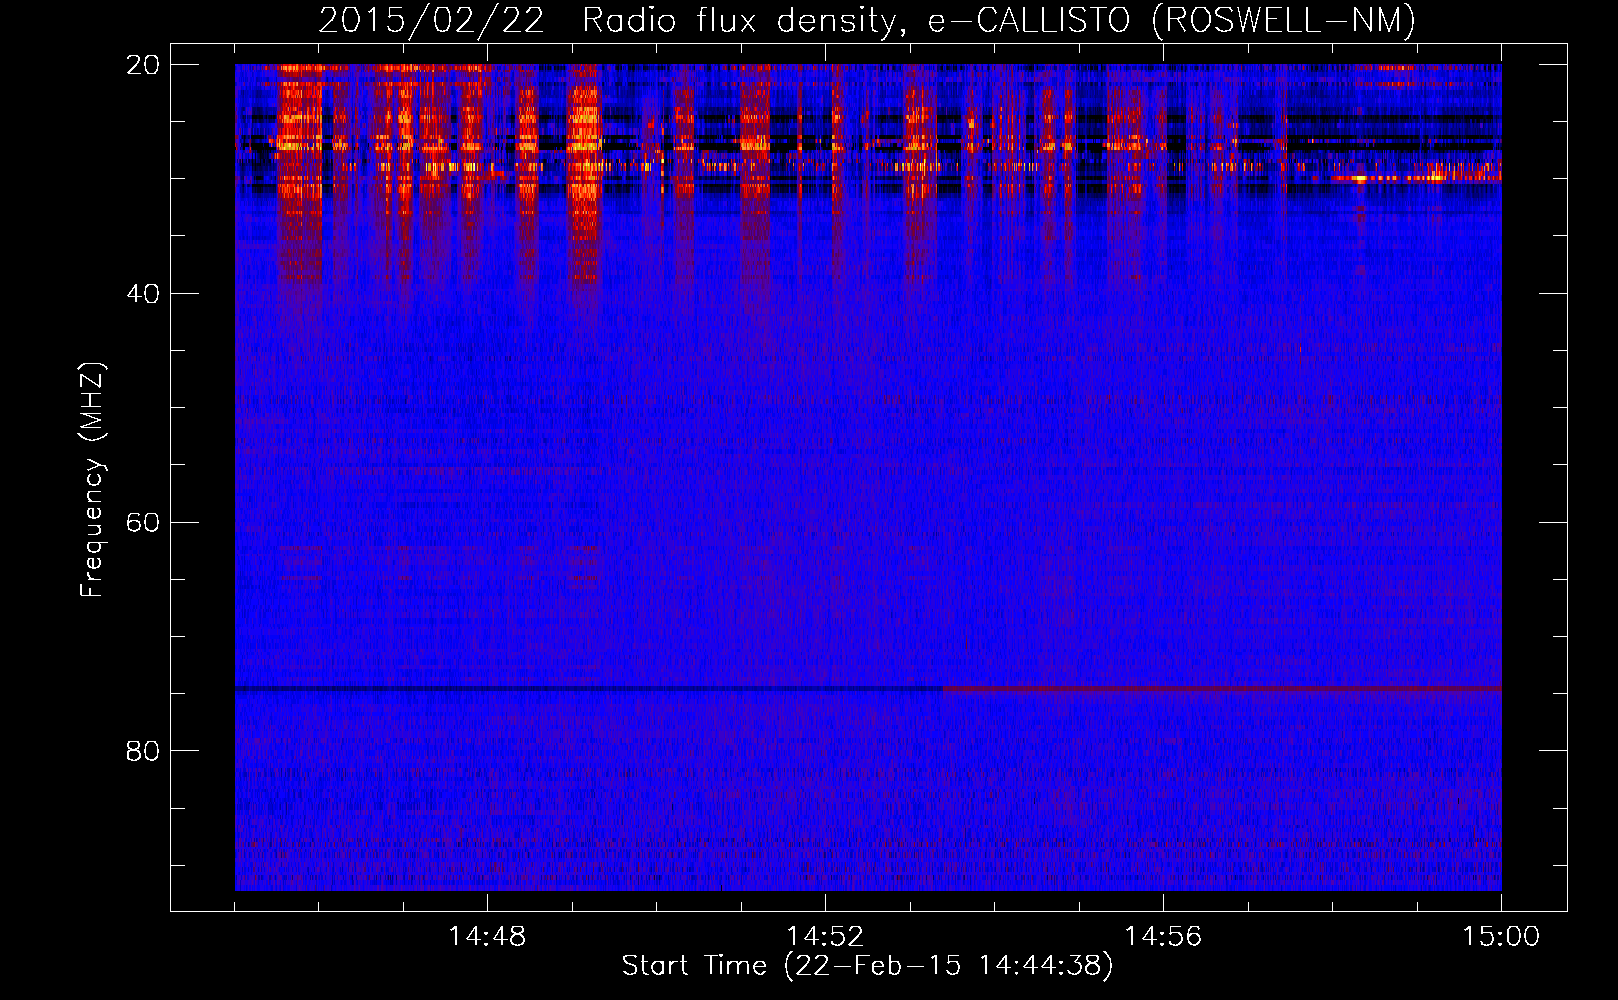Select the 14:52 time tick label
1618x1000 pixels.
point(825,937)
